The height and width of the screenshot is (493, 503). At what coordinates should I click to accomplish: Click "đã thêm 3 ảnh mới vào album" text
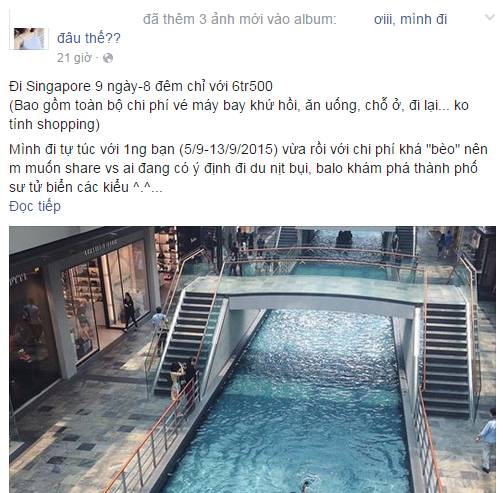[239, 19]
